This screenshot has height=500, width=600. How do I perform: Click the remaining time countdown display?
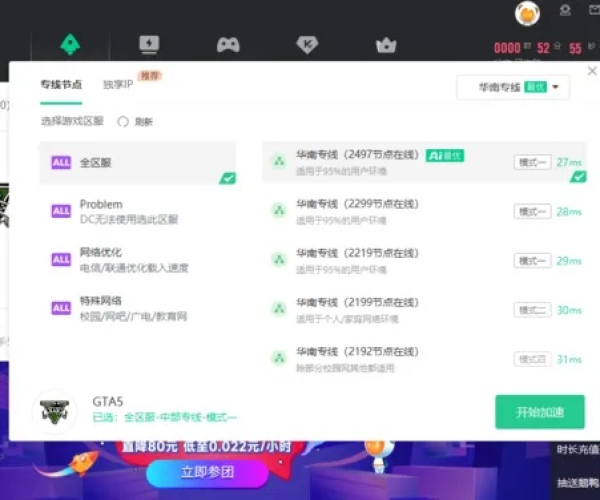click(544, 48)
